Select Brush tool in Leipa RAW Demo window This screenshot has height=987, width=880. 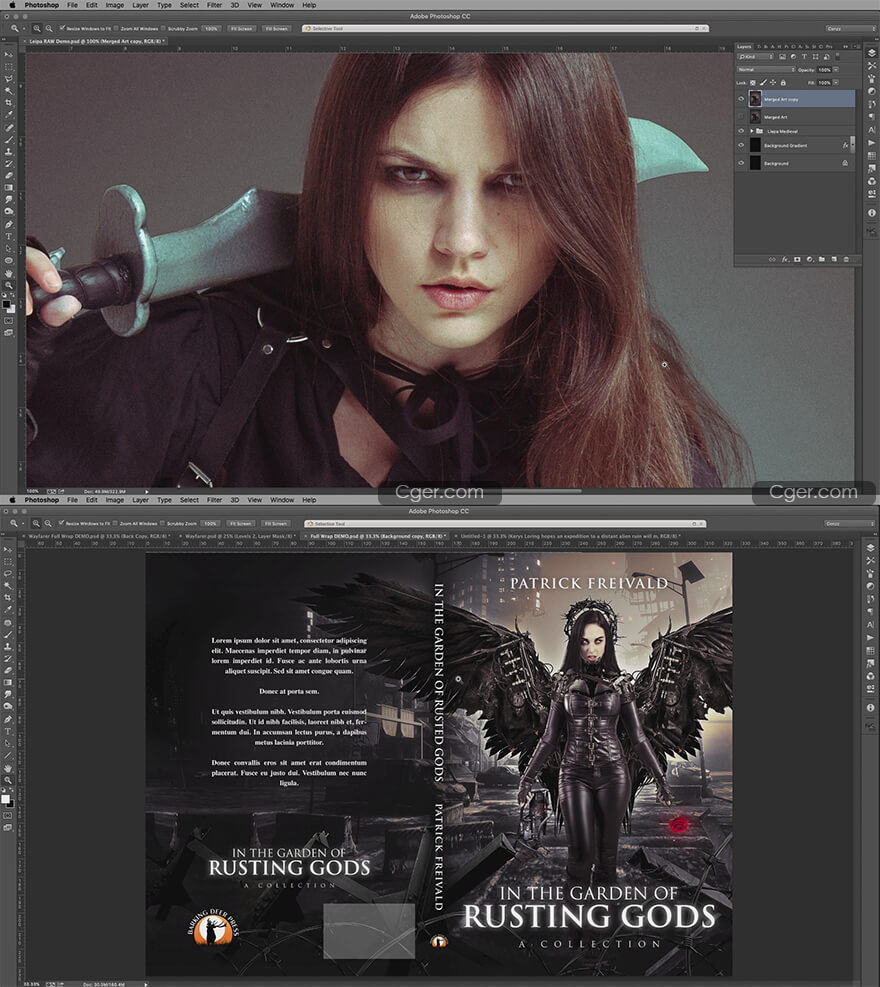coord(8,140)
